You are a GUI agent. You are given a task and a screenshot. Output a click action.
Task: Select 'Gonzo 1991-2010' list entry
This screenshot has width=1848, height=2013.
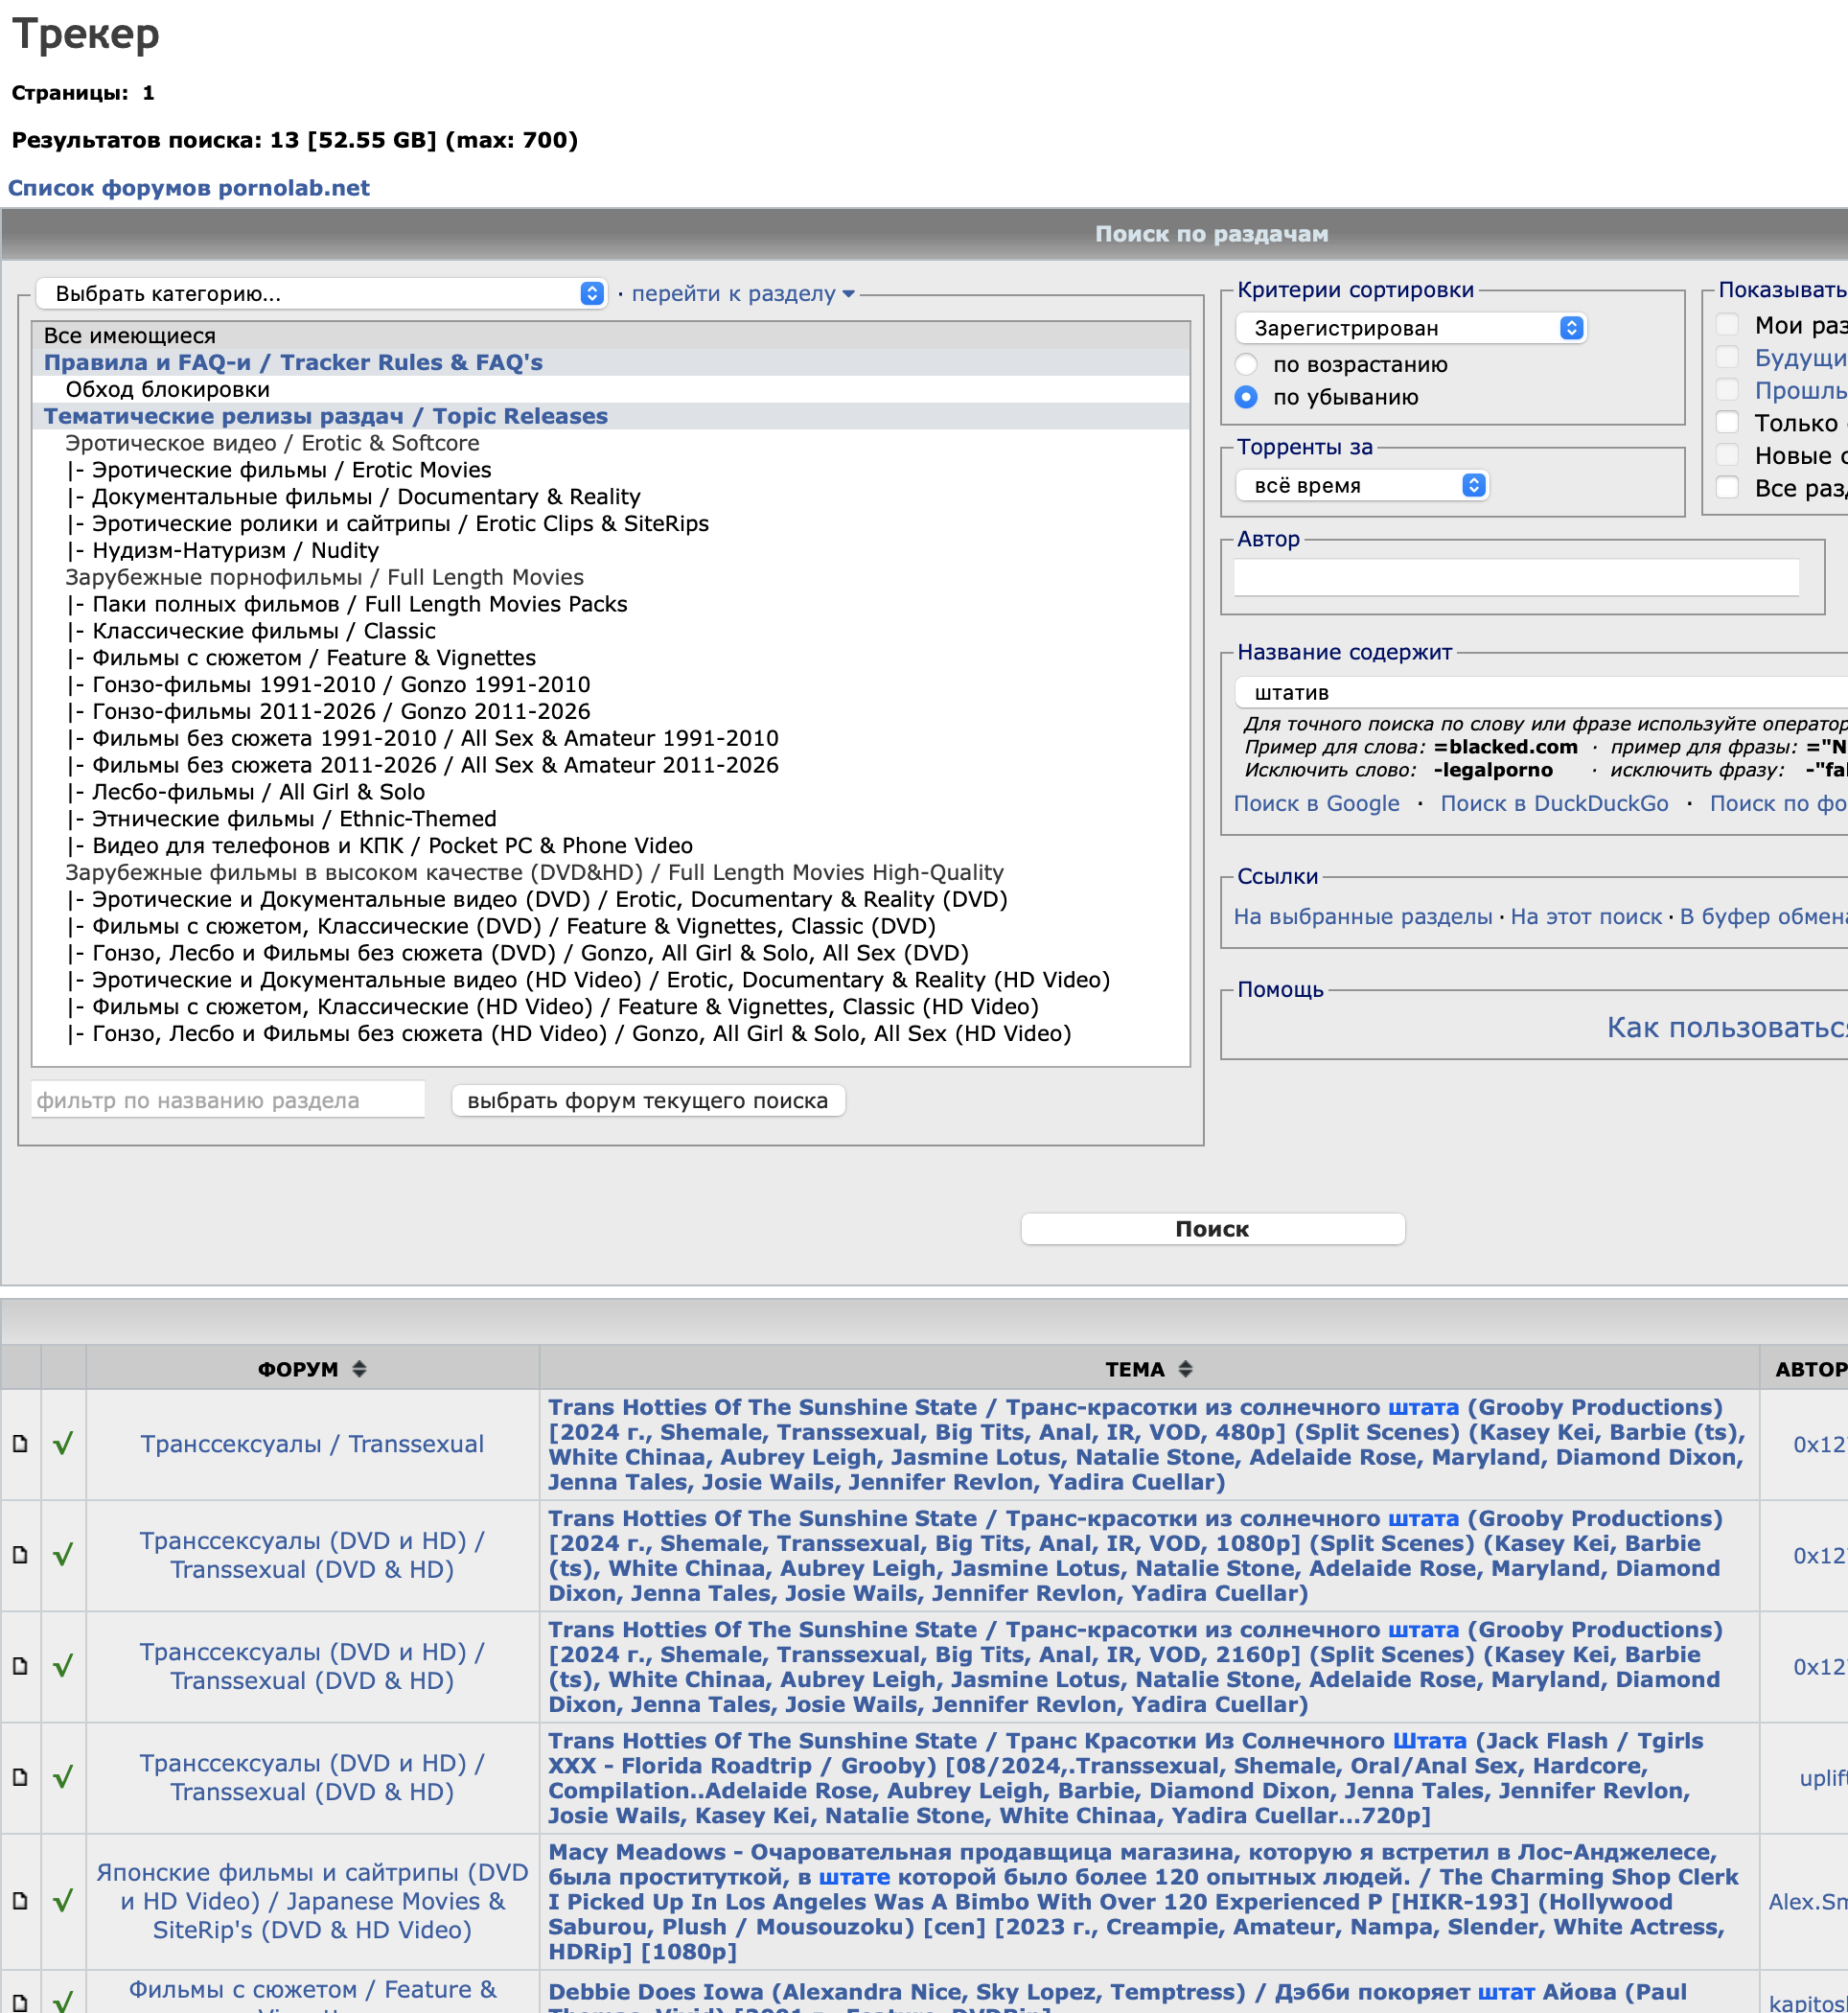tap(611, 685)
